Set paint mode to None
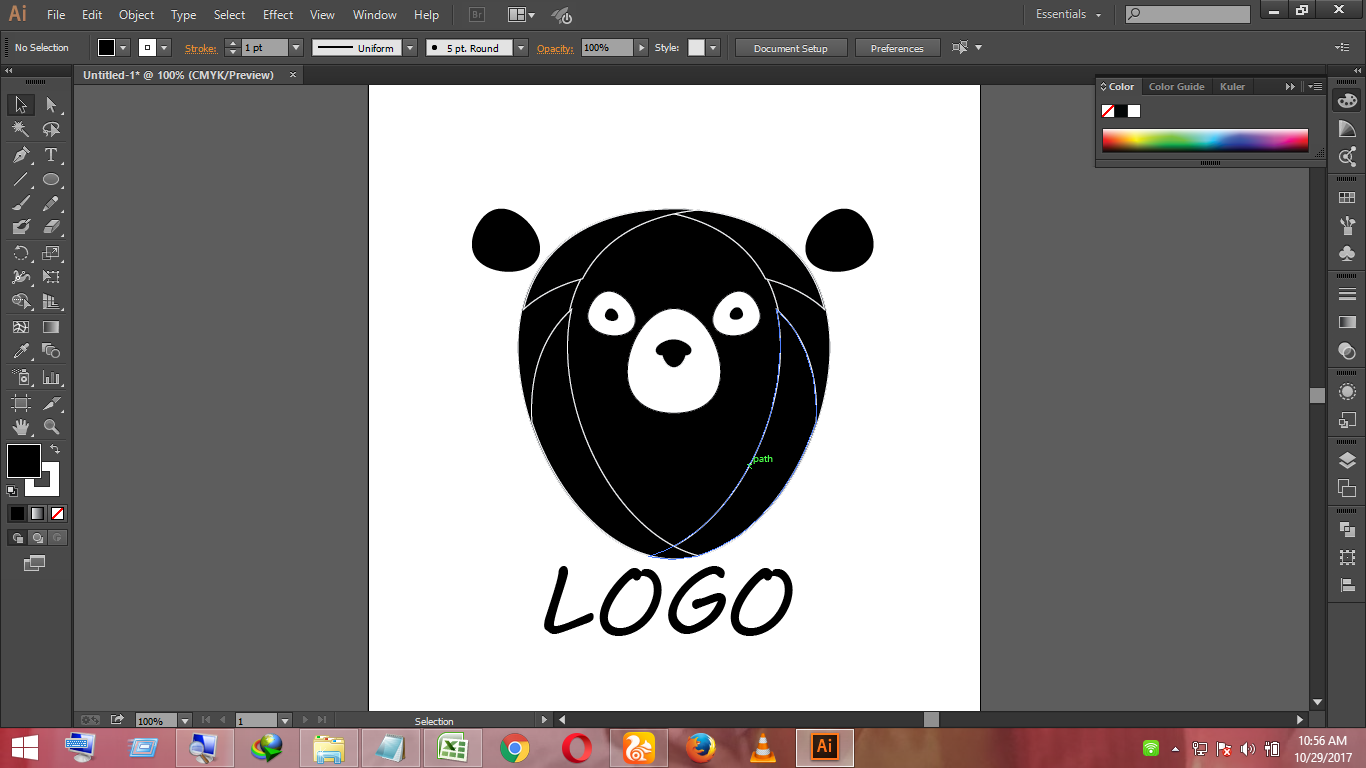Screen dimensions: 1366x768 pos(57,513)
